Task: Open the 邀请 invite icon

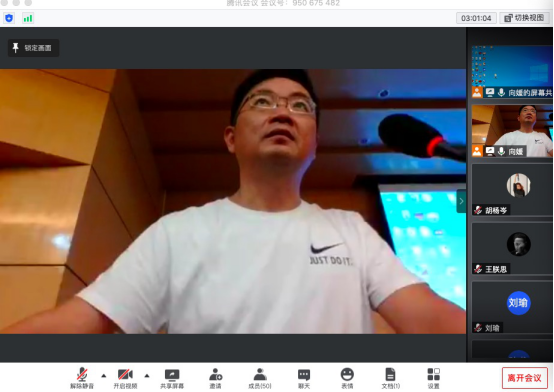Action: (216, 378)
